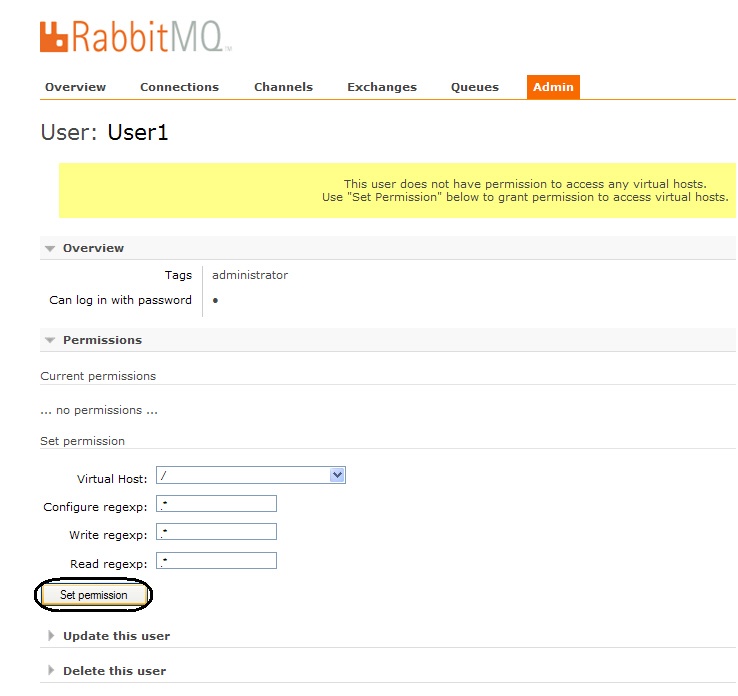
Task: Open the Exchanges tab
Action: click(x=382, y=87)
